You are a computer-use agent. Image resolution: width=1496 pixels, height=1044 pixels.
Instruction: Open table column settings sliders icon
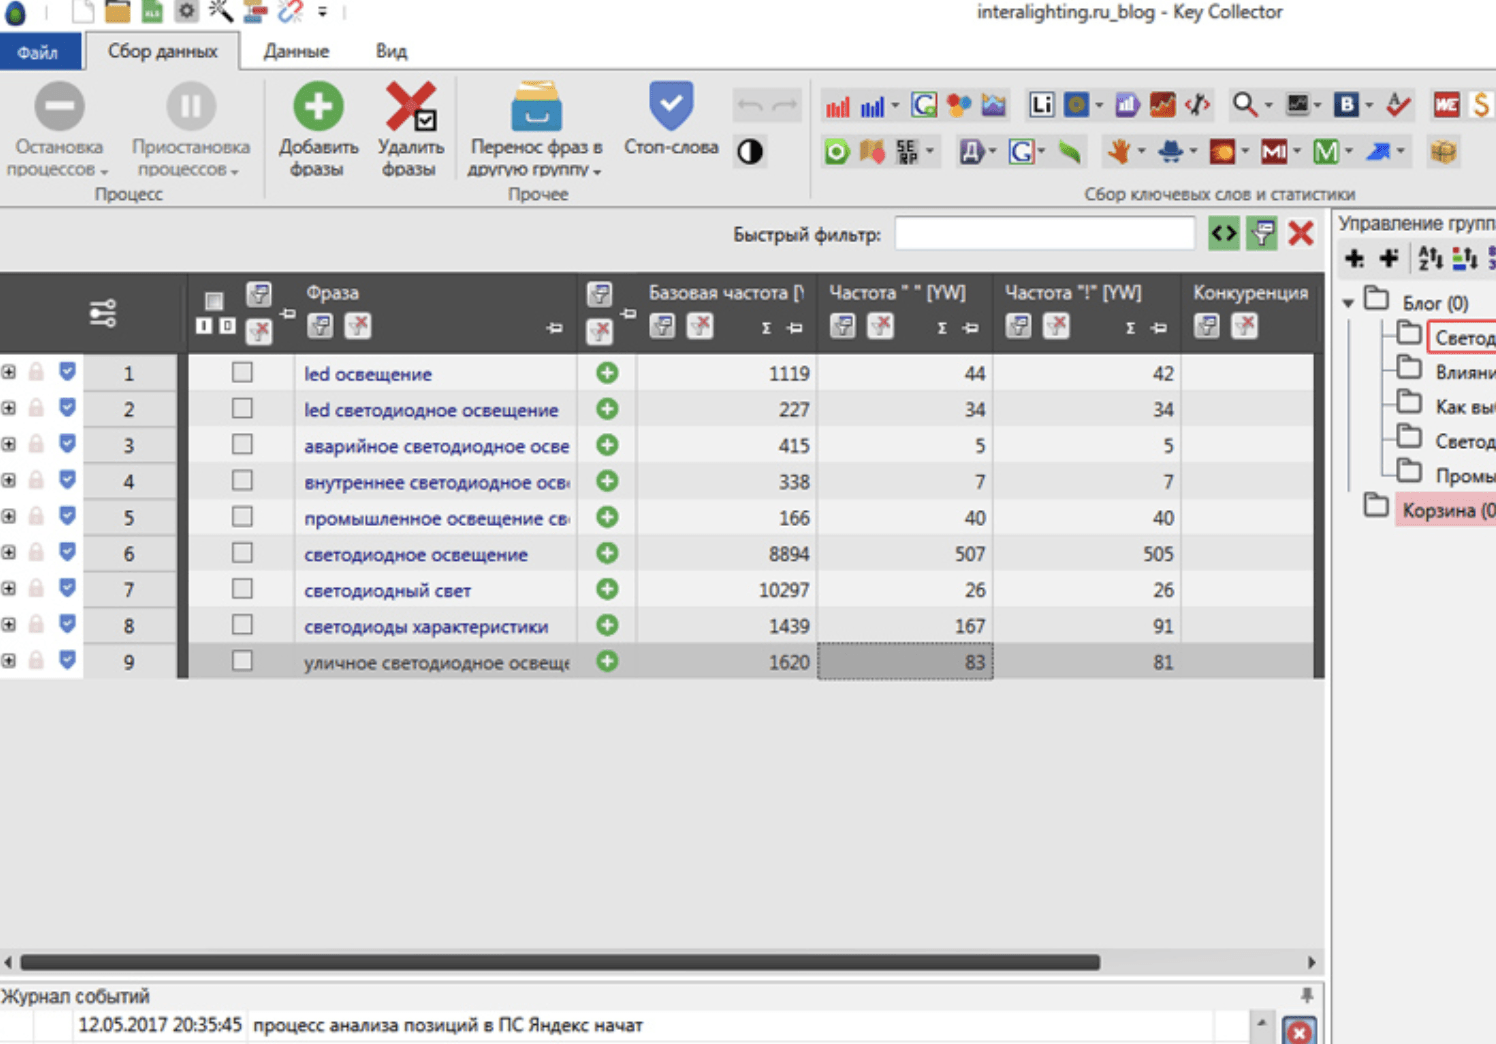[103, 313]
